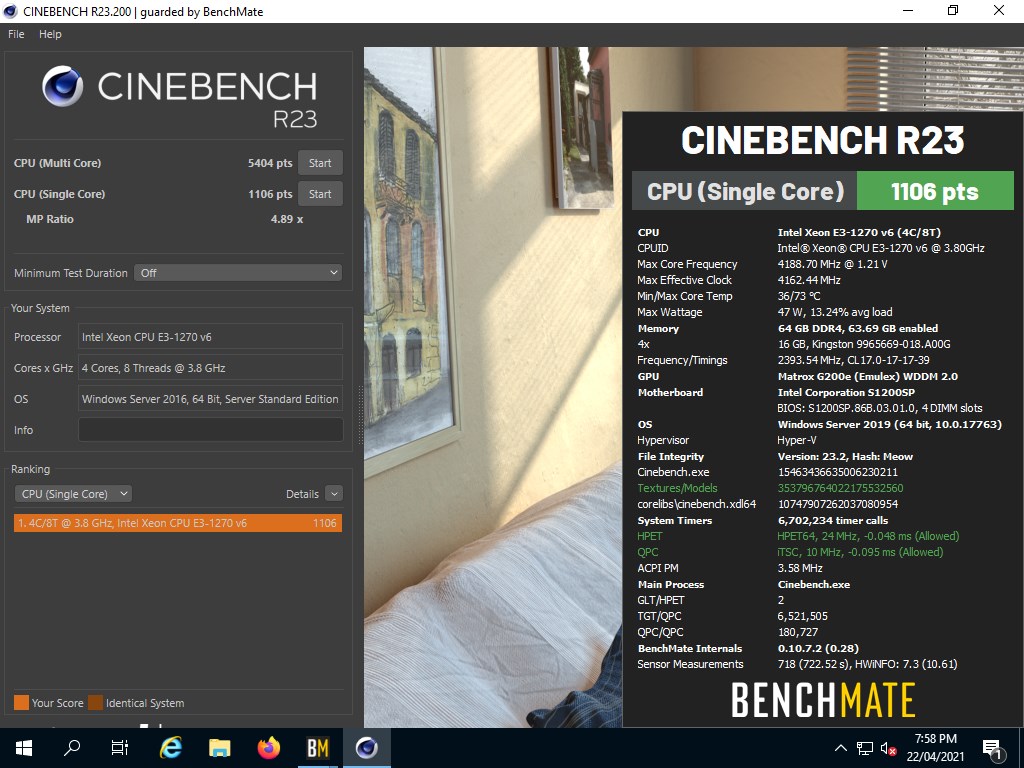Switch to Cinebench taskbar icon
1024x768 pixels.
[x=366, y=748]
